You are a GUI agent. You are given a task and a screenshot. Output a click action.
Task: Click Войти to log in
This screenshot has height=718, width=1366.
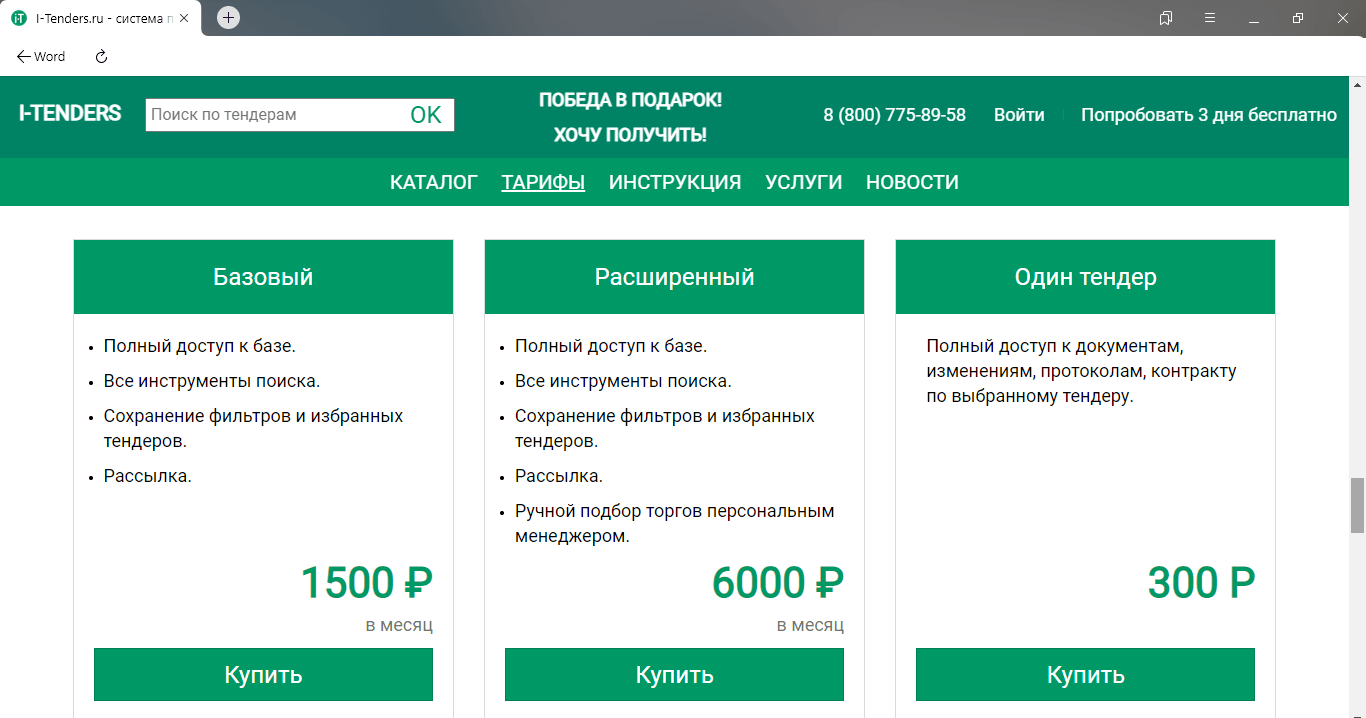tap(1019, 115)
